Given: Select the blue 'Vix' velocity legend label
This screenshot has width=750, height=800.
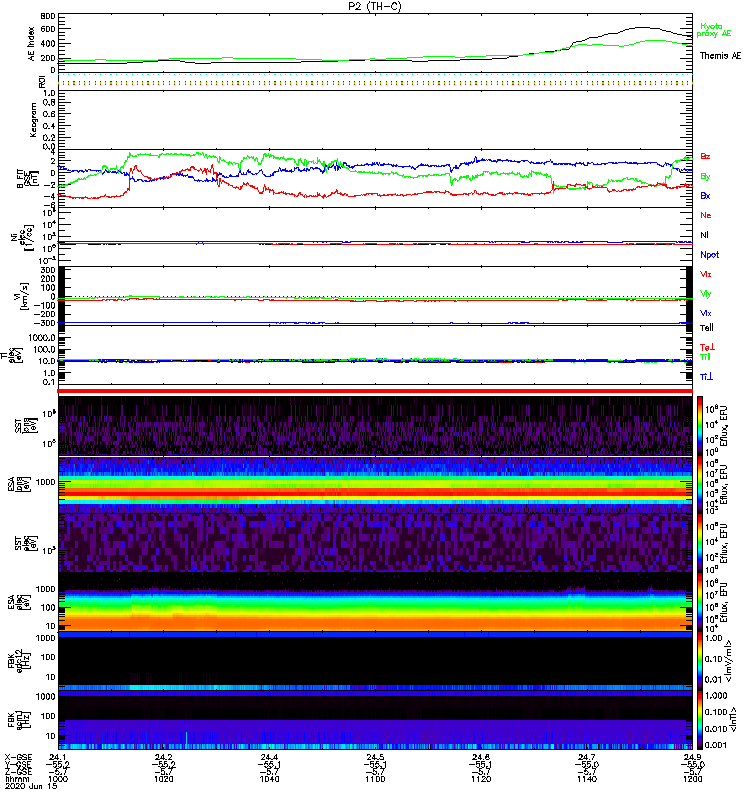Looking at the screenshot, I should pos(705,313).
